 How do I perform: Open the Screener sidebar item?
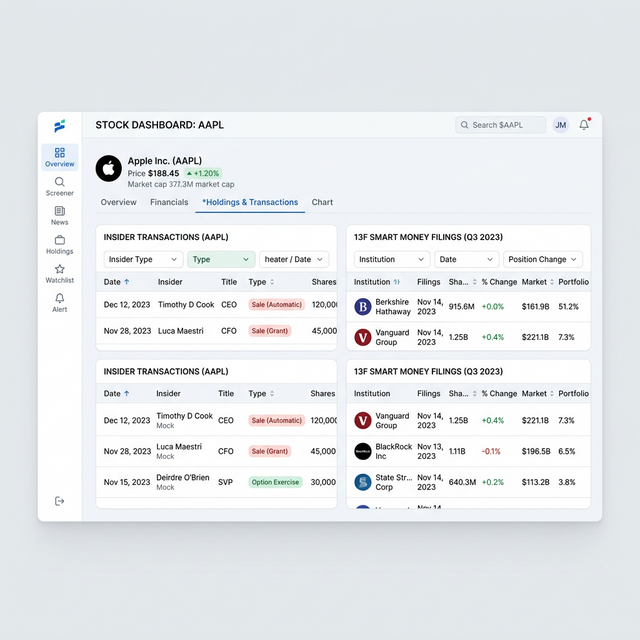click(60, 187)
